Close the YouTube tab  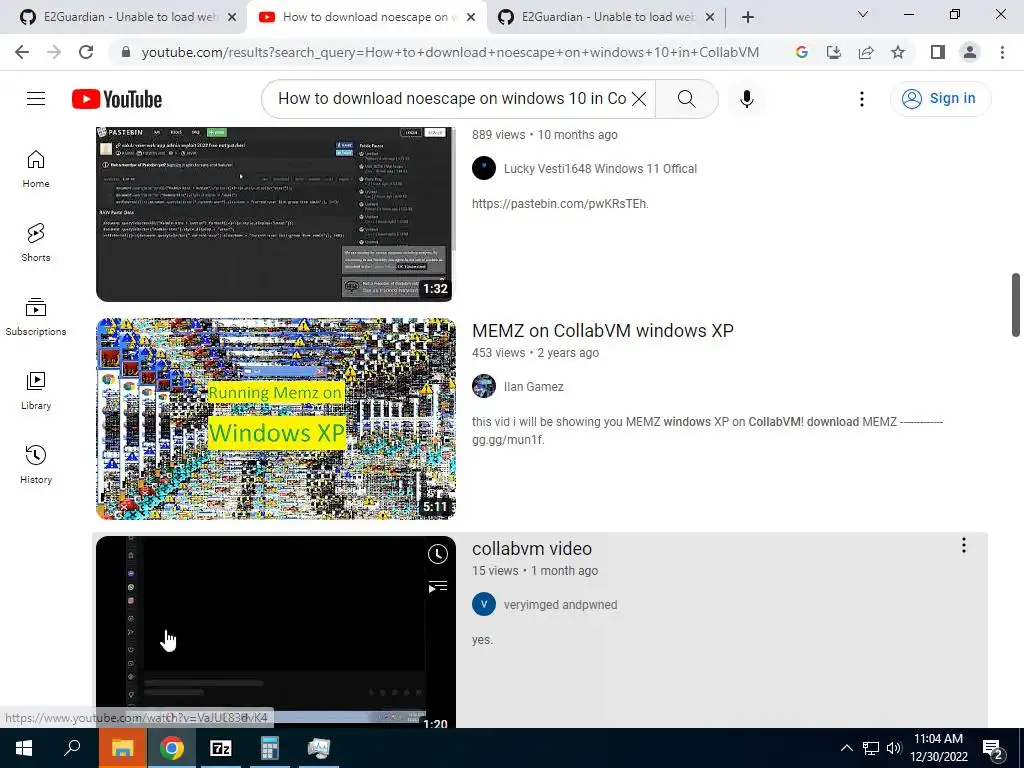tap(471, 17)
